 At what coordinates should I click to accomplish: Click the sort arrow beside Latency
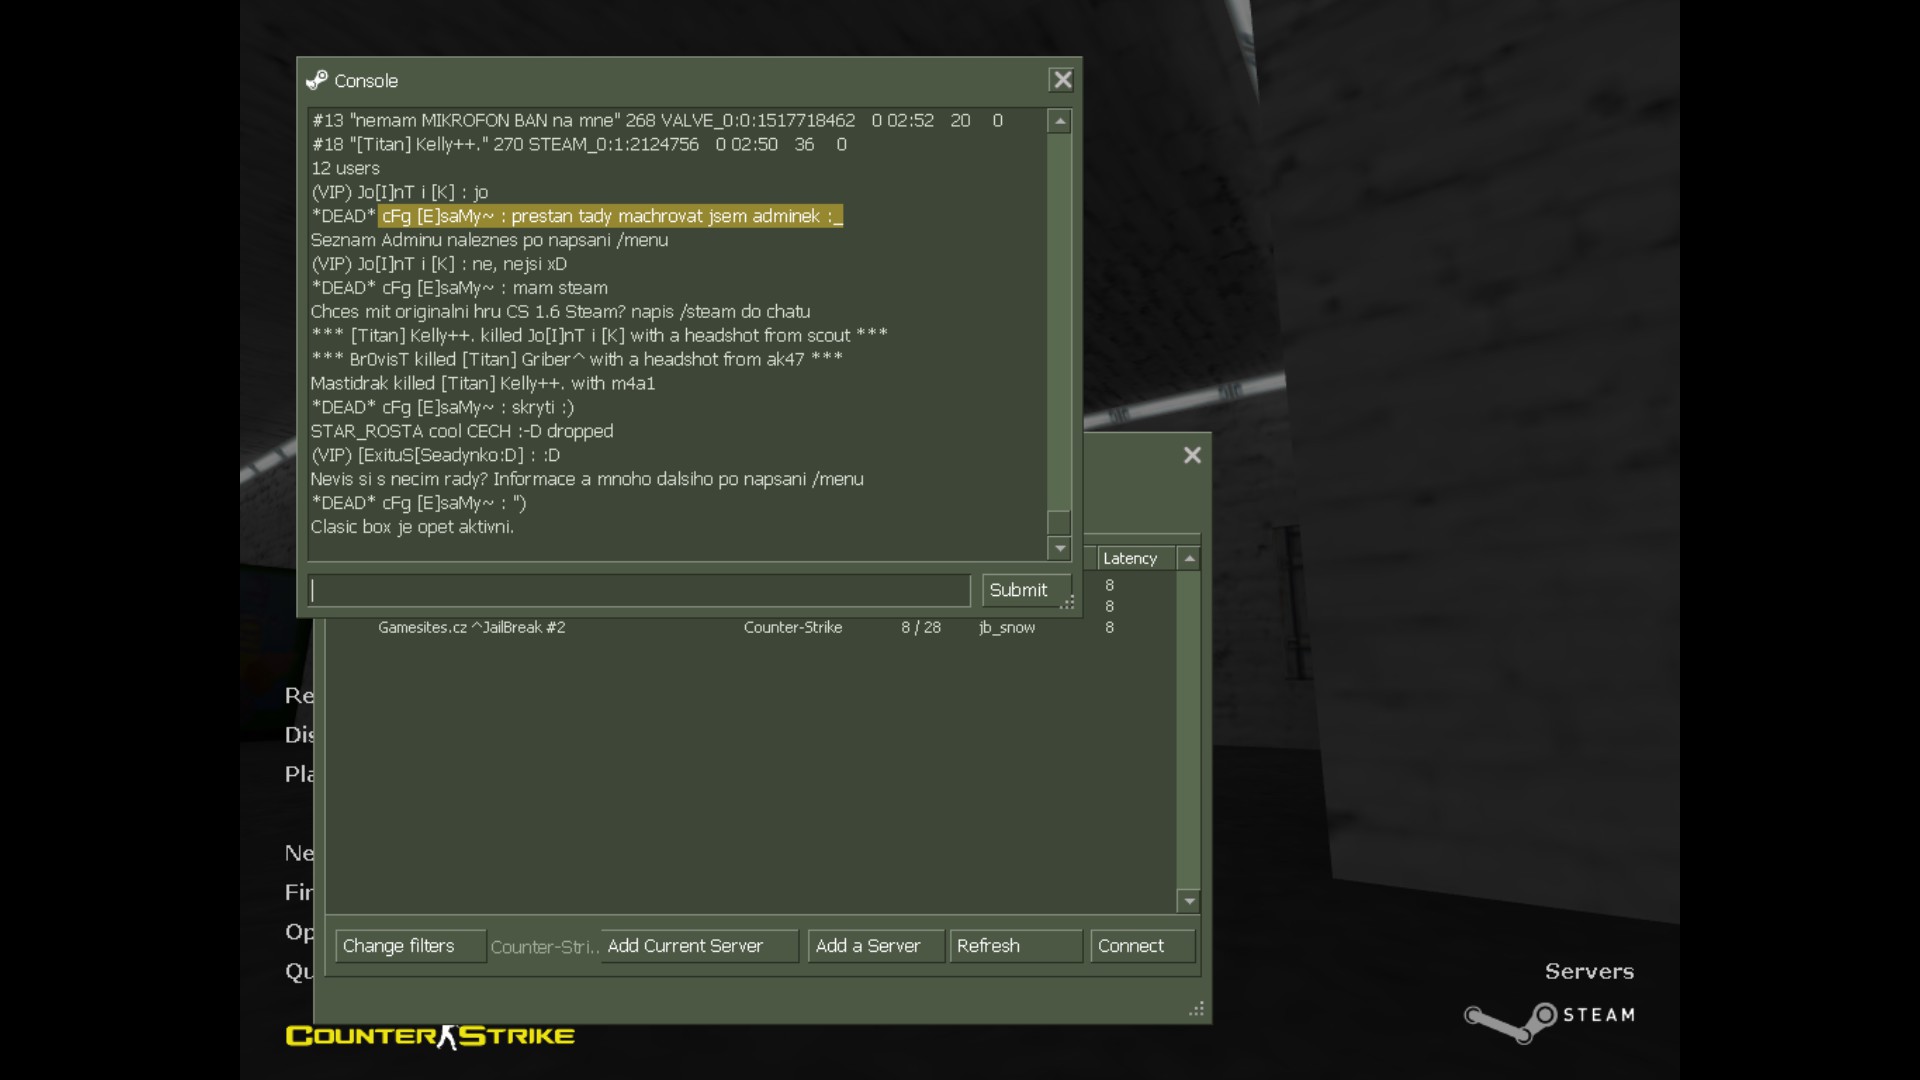pyautogui.click(x=1189, y=558)
